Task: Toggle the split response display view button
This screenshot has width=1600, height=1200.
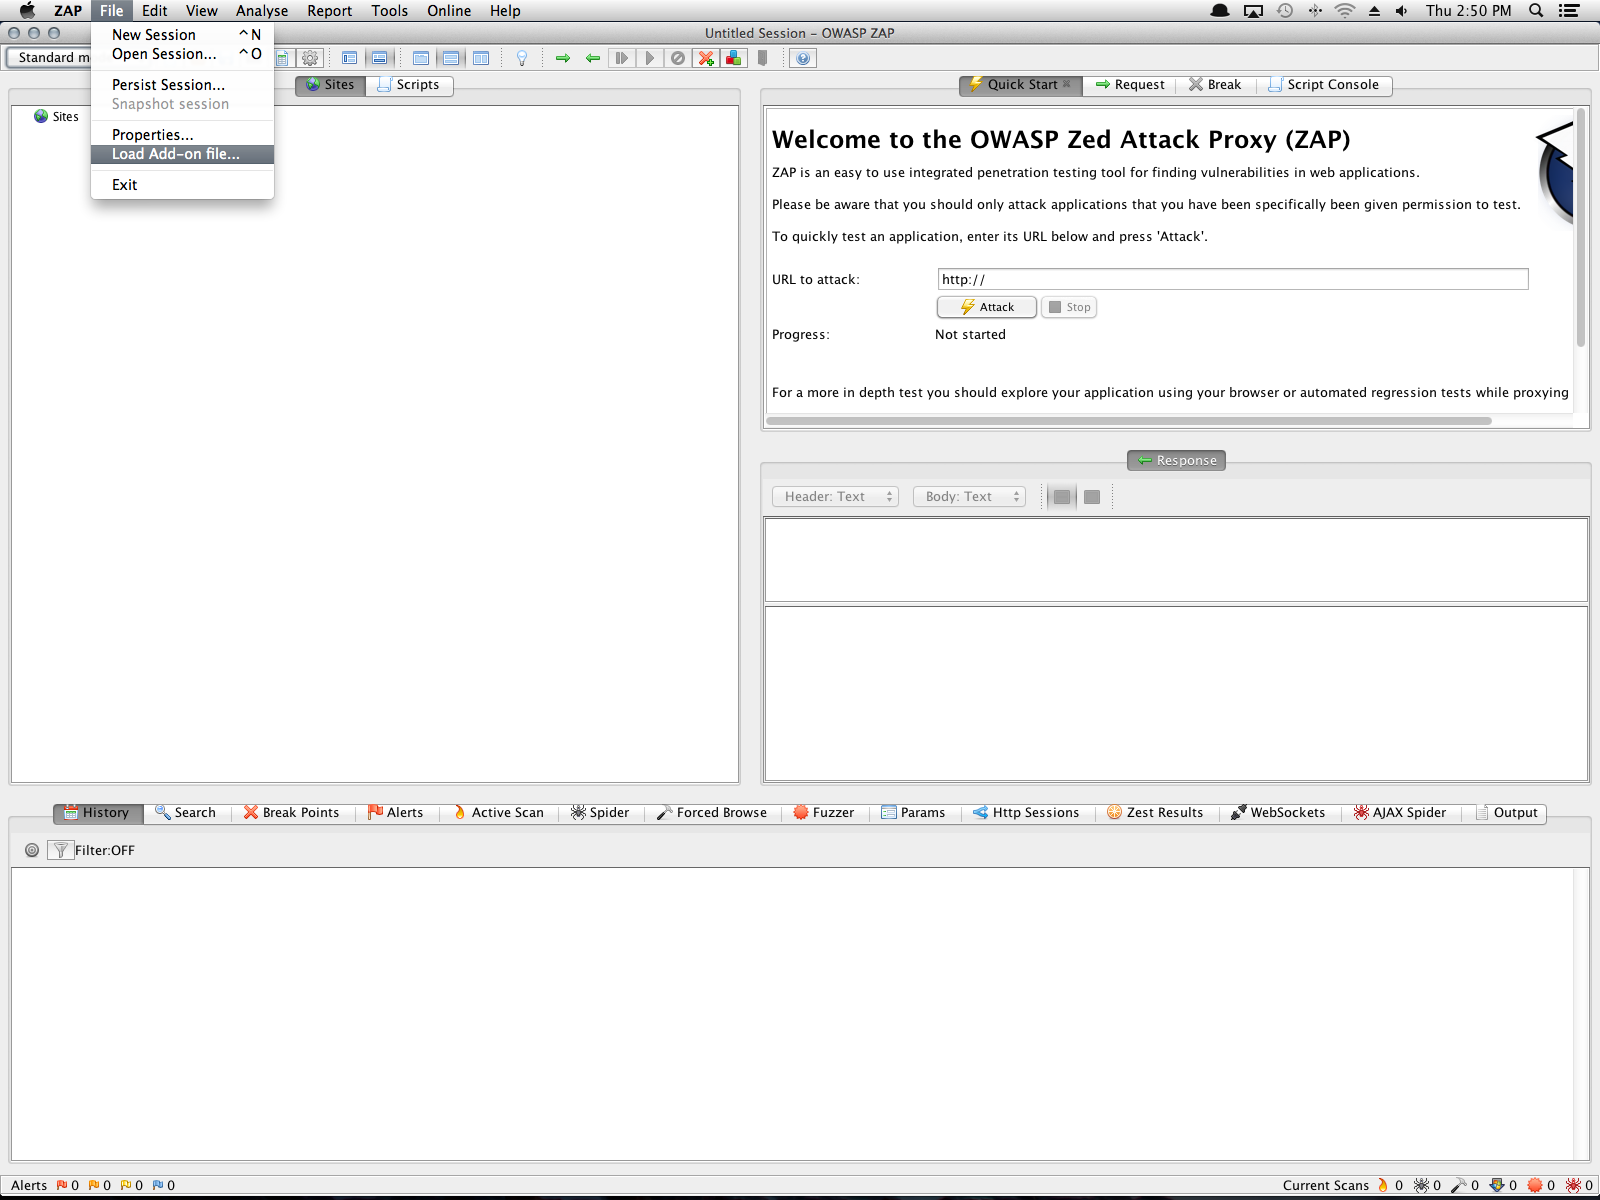Action: click(x=1092, y=497)
